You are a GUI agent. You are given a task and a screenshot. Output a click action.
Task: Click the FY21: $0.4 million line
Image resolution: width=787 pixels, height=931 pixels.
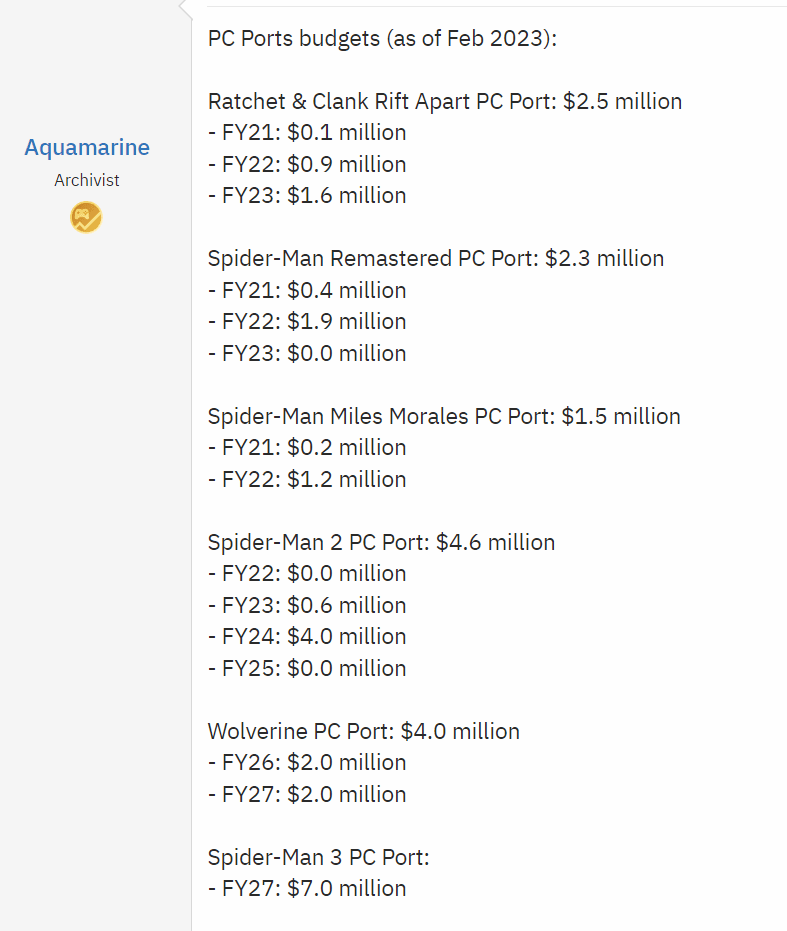click(307, 290)
